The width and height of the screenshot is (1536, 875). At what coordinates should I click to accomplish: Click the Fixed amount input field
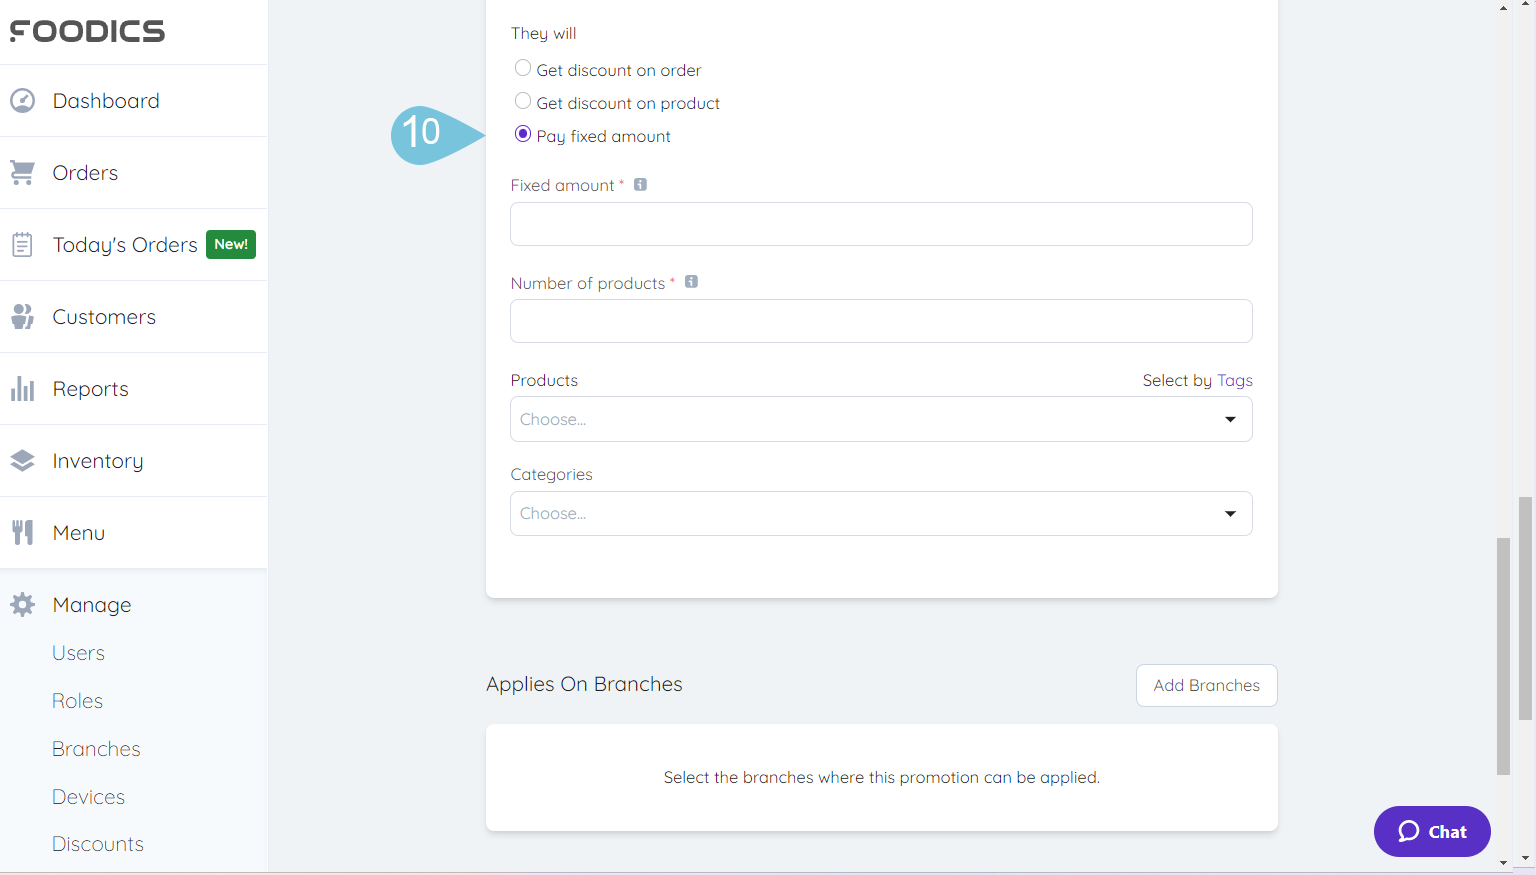(881, 224)
